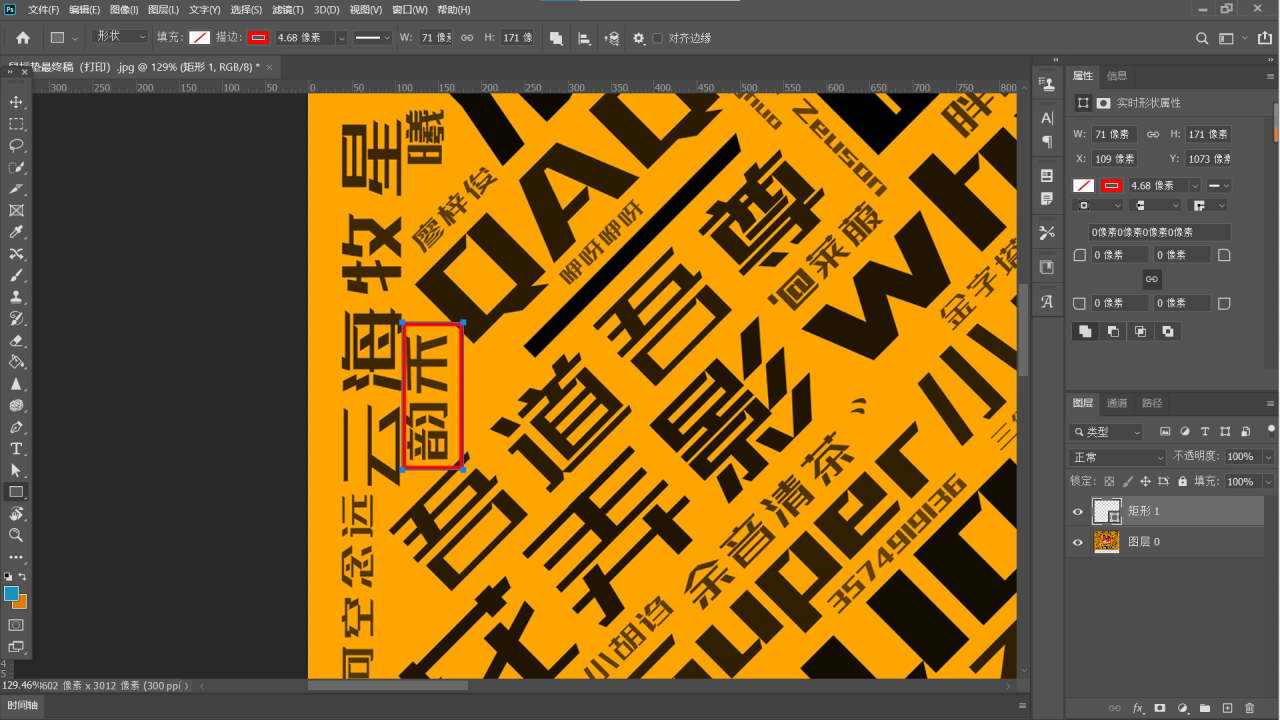
Task: Toggle lock position icon in Layers
Action: coord(1146,481)
